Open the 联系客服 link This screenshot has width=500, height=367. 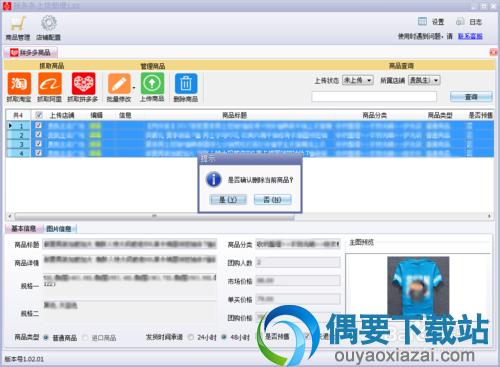470,36
